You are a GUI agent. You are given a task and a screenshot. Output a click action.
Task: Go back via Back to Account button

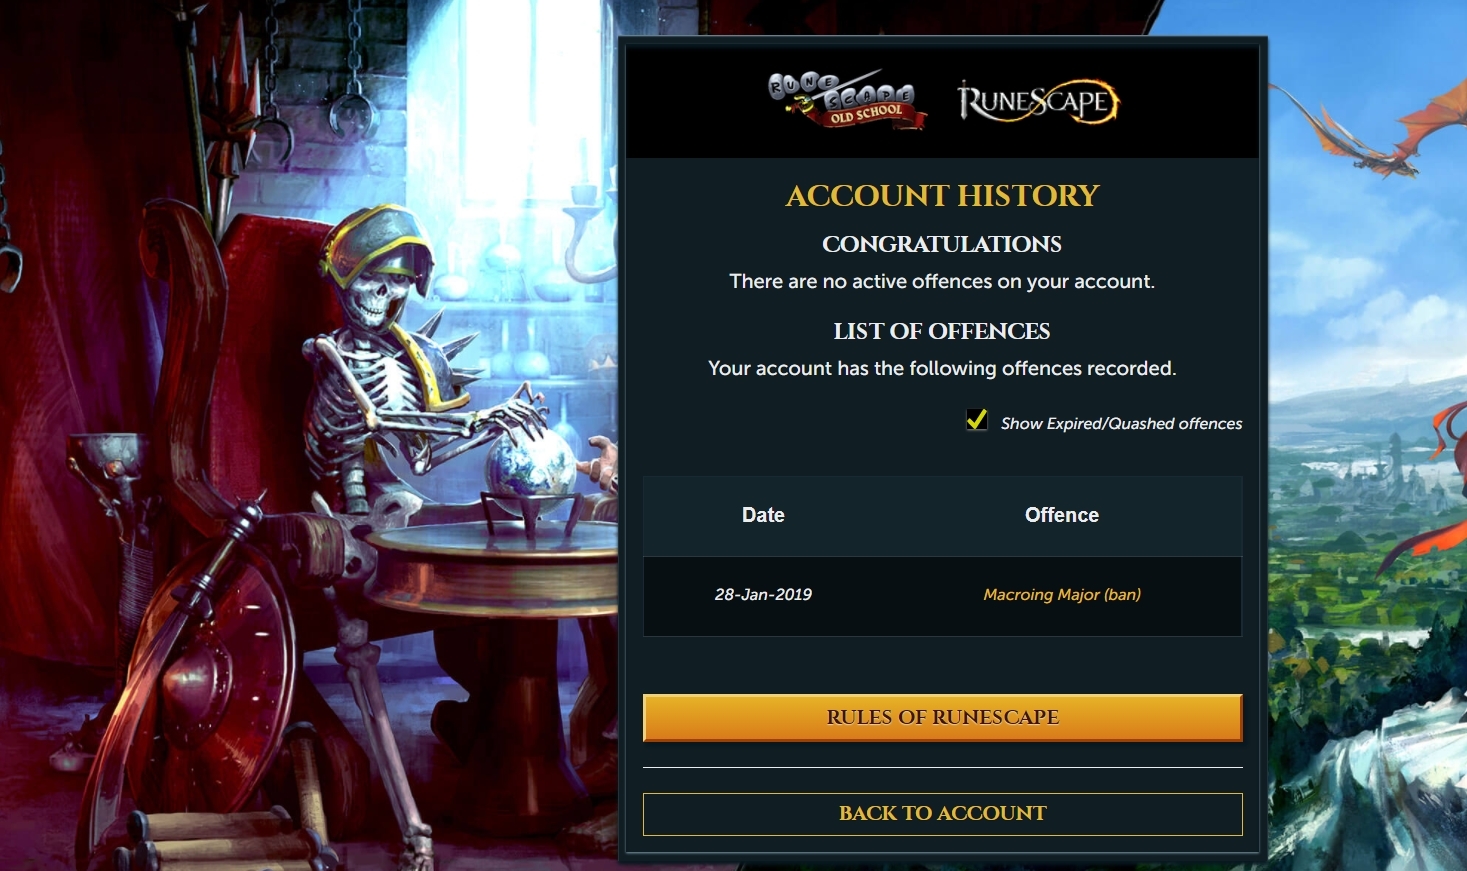pos(942,814)
